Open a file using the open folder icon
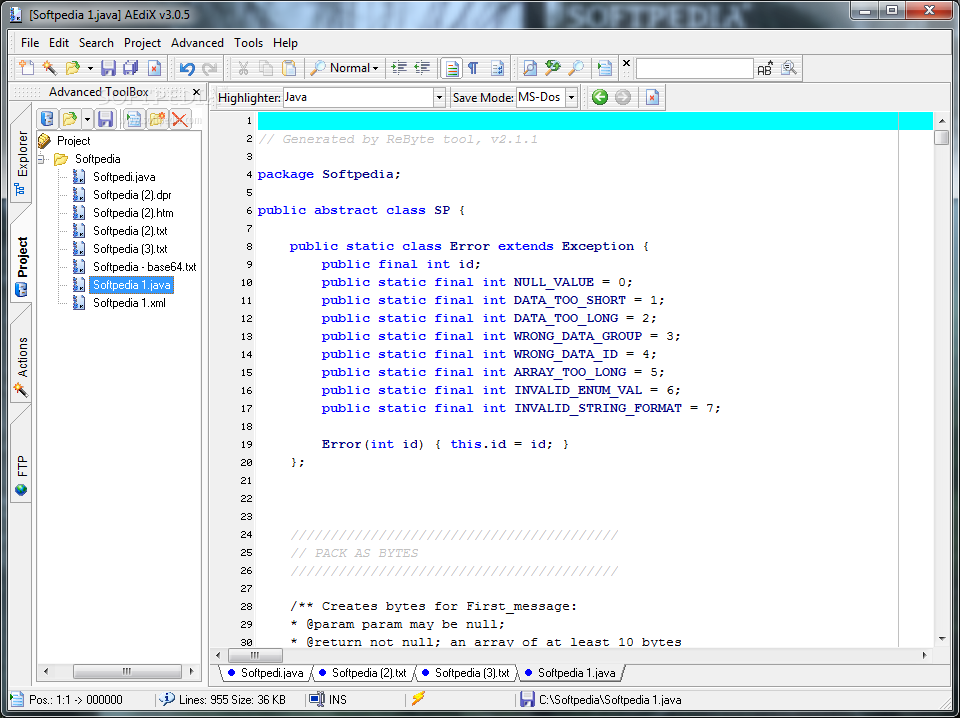The width and height of the screenshot is (960, 718). (x=73, y=68)
